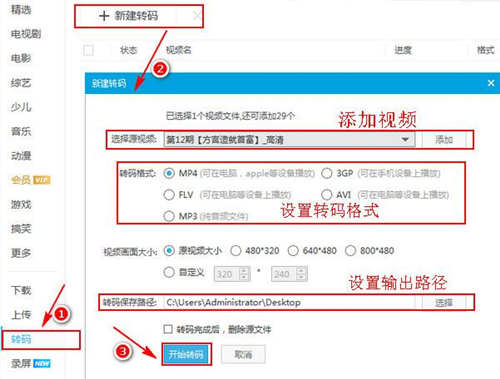Select the 自定义 custom size option
The width and height of the screenshot is (500, 379).
[x=169, y=272]
